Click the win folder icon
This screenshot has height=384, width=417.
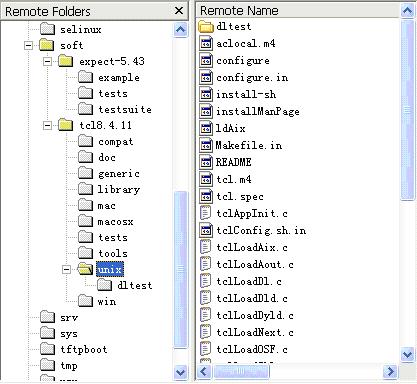click(x=86, y=301)
